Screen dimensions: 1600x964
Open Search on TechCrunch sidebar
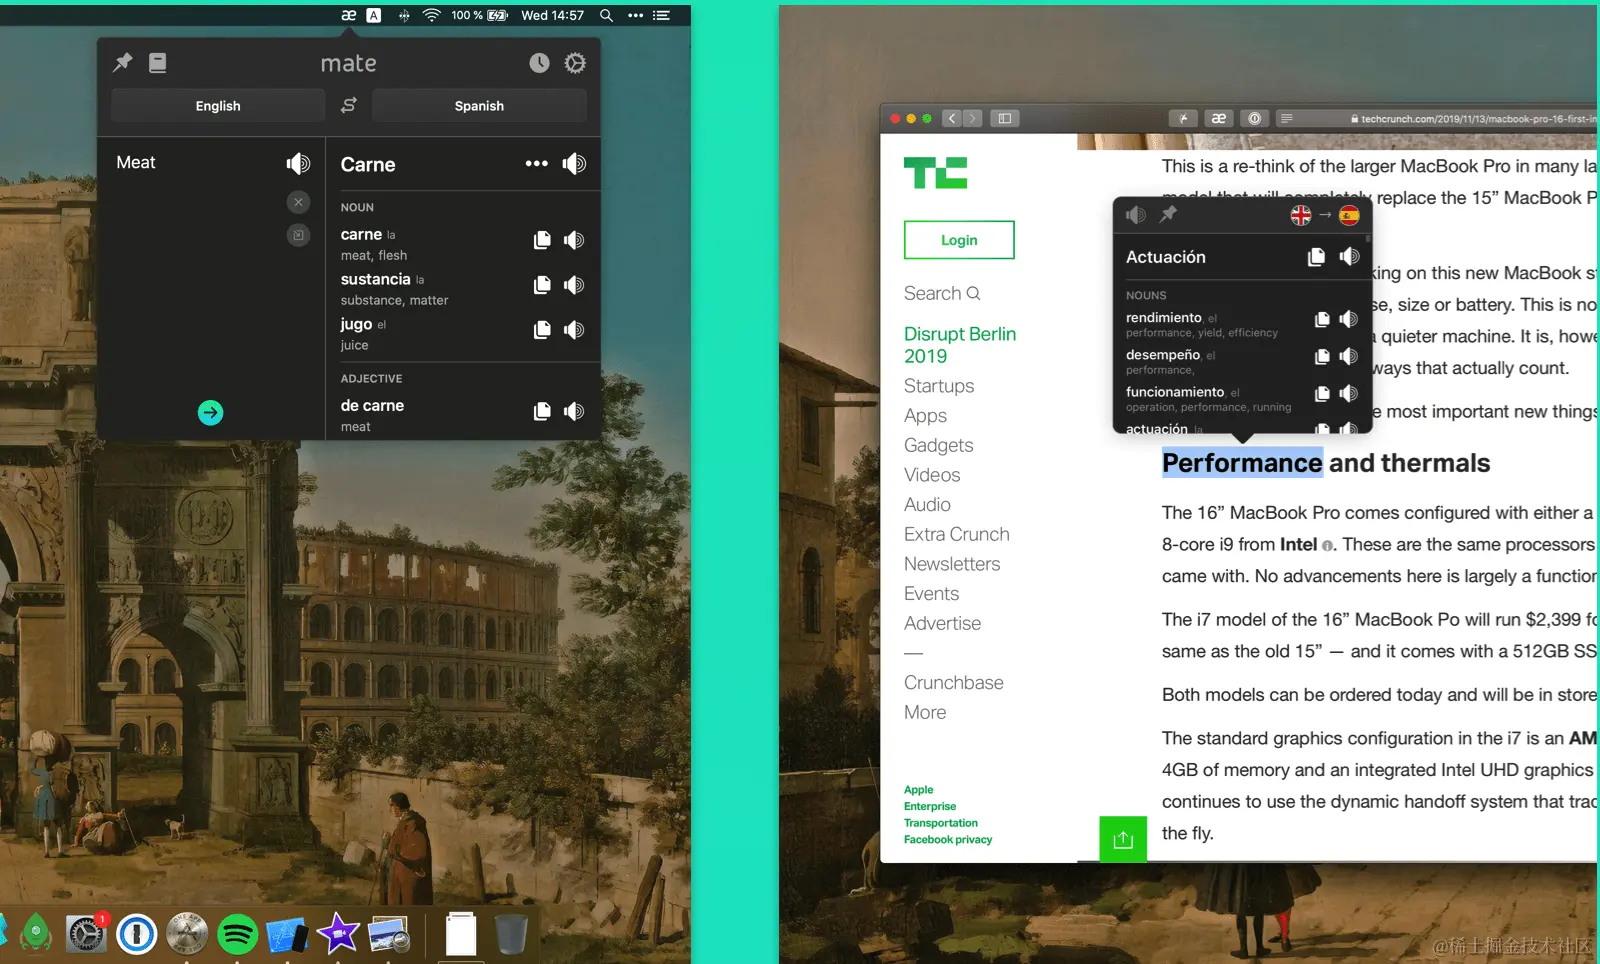tap(942, 293)
